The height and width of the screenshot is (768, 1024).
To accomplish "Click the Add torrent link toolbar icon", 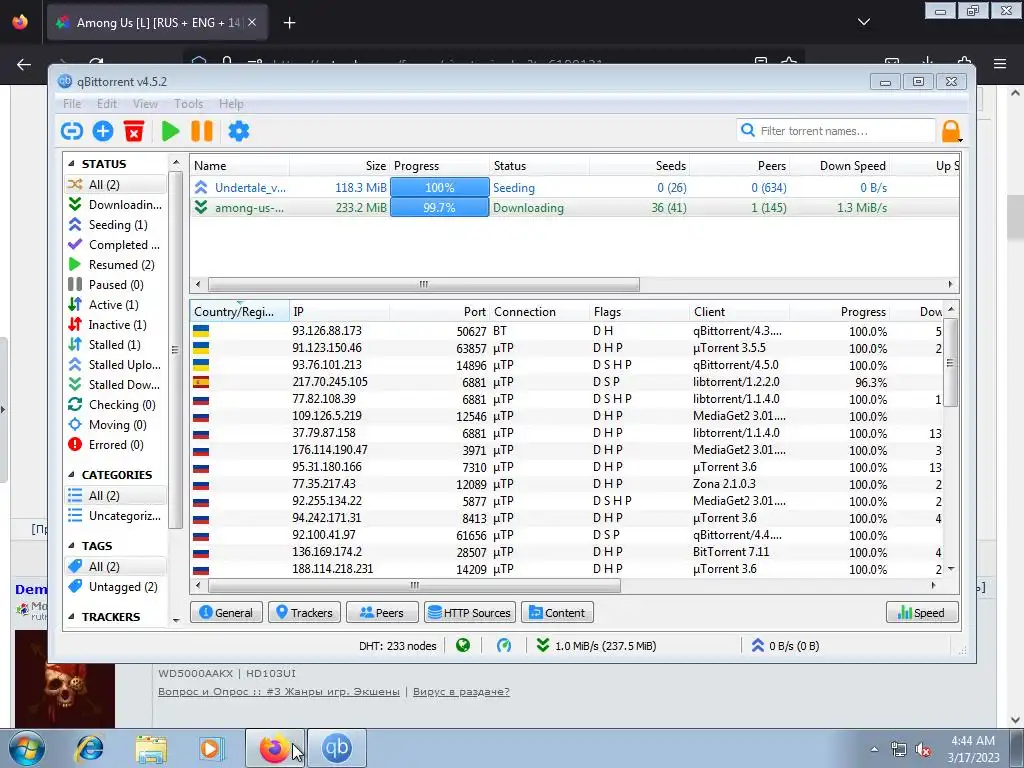I will point(72,131).
